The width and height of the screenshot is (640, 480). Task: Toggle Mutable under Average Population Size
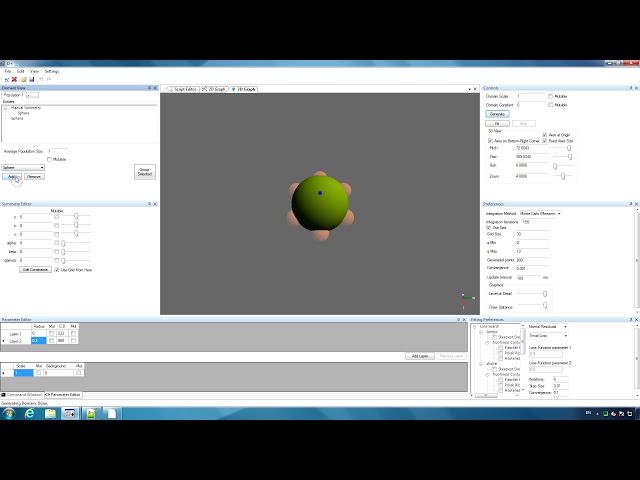[49, 159]
